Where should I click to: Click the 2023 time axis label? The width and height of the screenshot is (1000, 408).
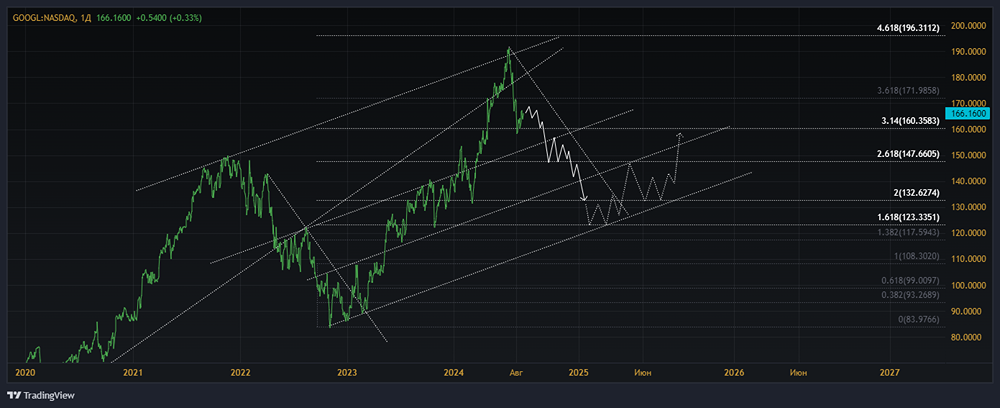[347, 372]
